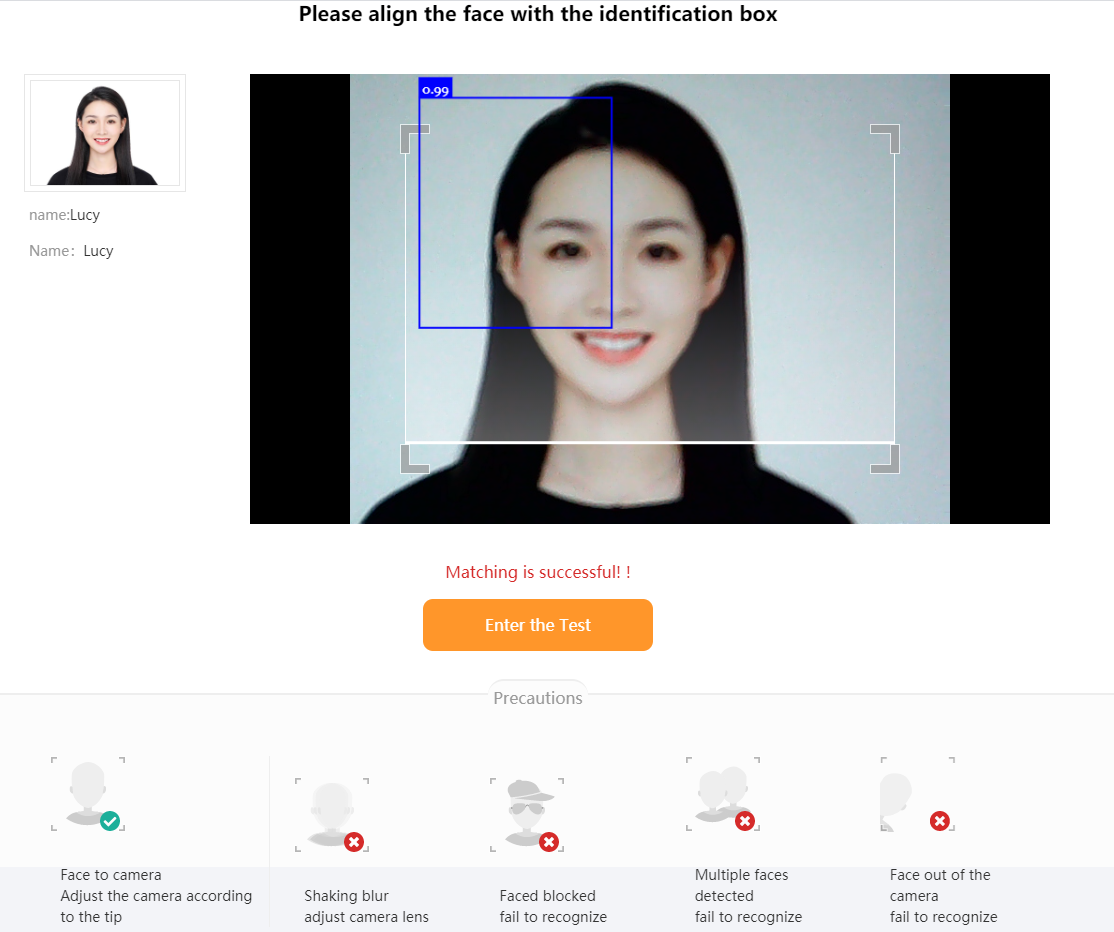Click 'Multiple faces detected' caption text
Viewport: 1114px width, 932px height.
[x=742, y=885]
